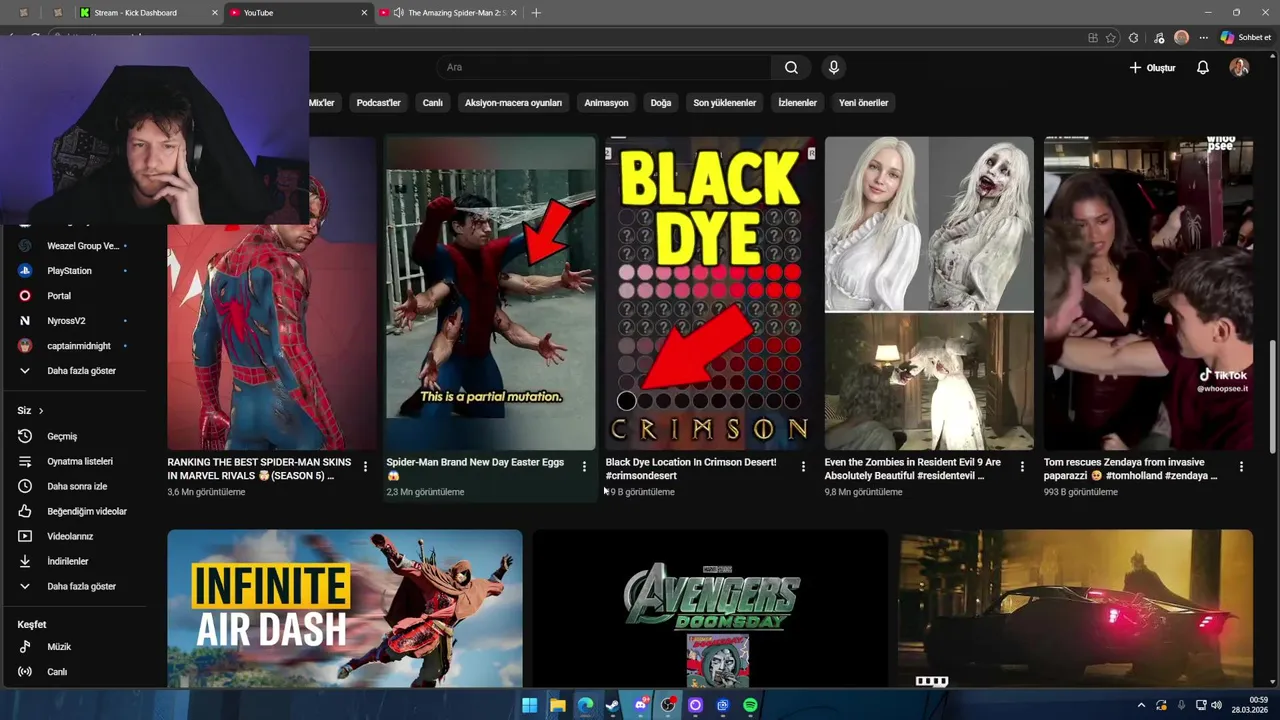Screen dimensions: 1280x720
Task: Click title Black Dye Location In Crimson Desert
Action: tap(691, 469)
